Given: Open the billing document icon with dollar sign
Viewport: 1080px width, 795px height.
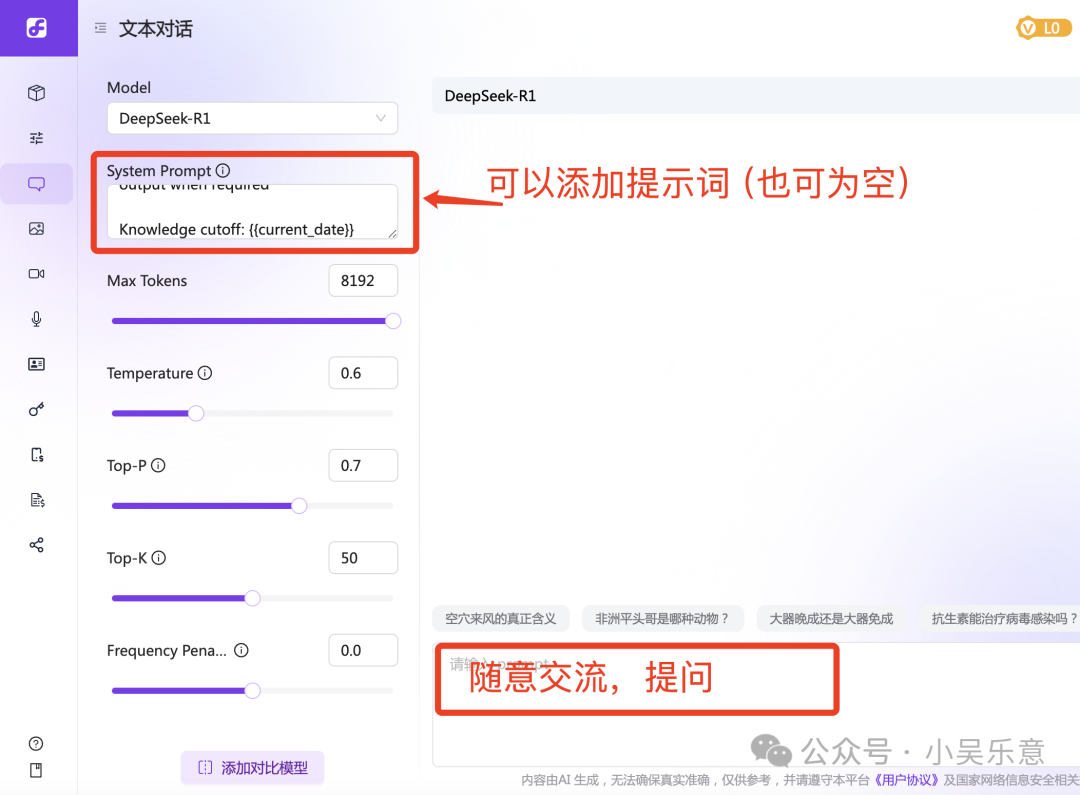Looking at the screenshot, I should point(37,455).
